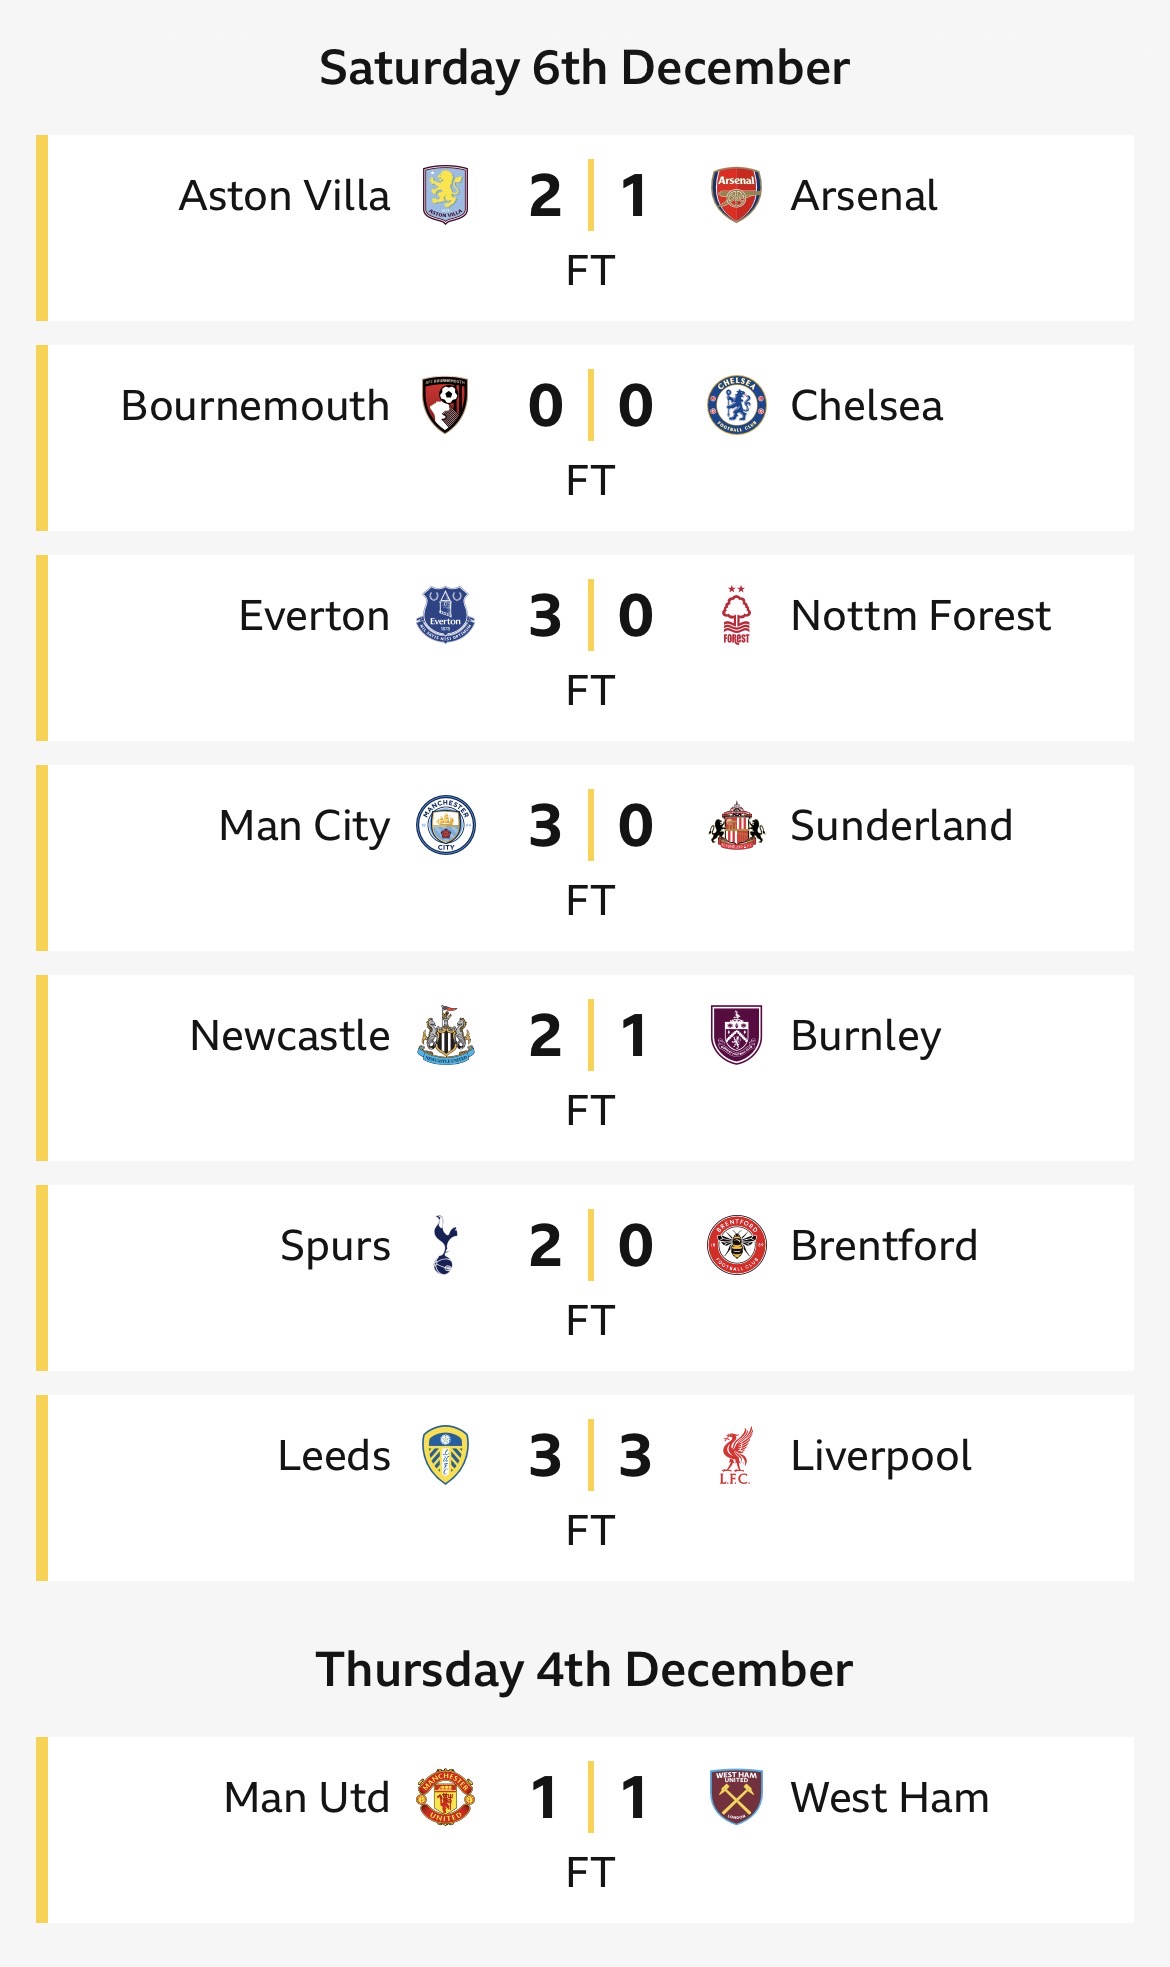Viewport: 1170px width, 1967px height.
Task: Tap the Man Utd club crest
Action: (x=445, y=1797)
